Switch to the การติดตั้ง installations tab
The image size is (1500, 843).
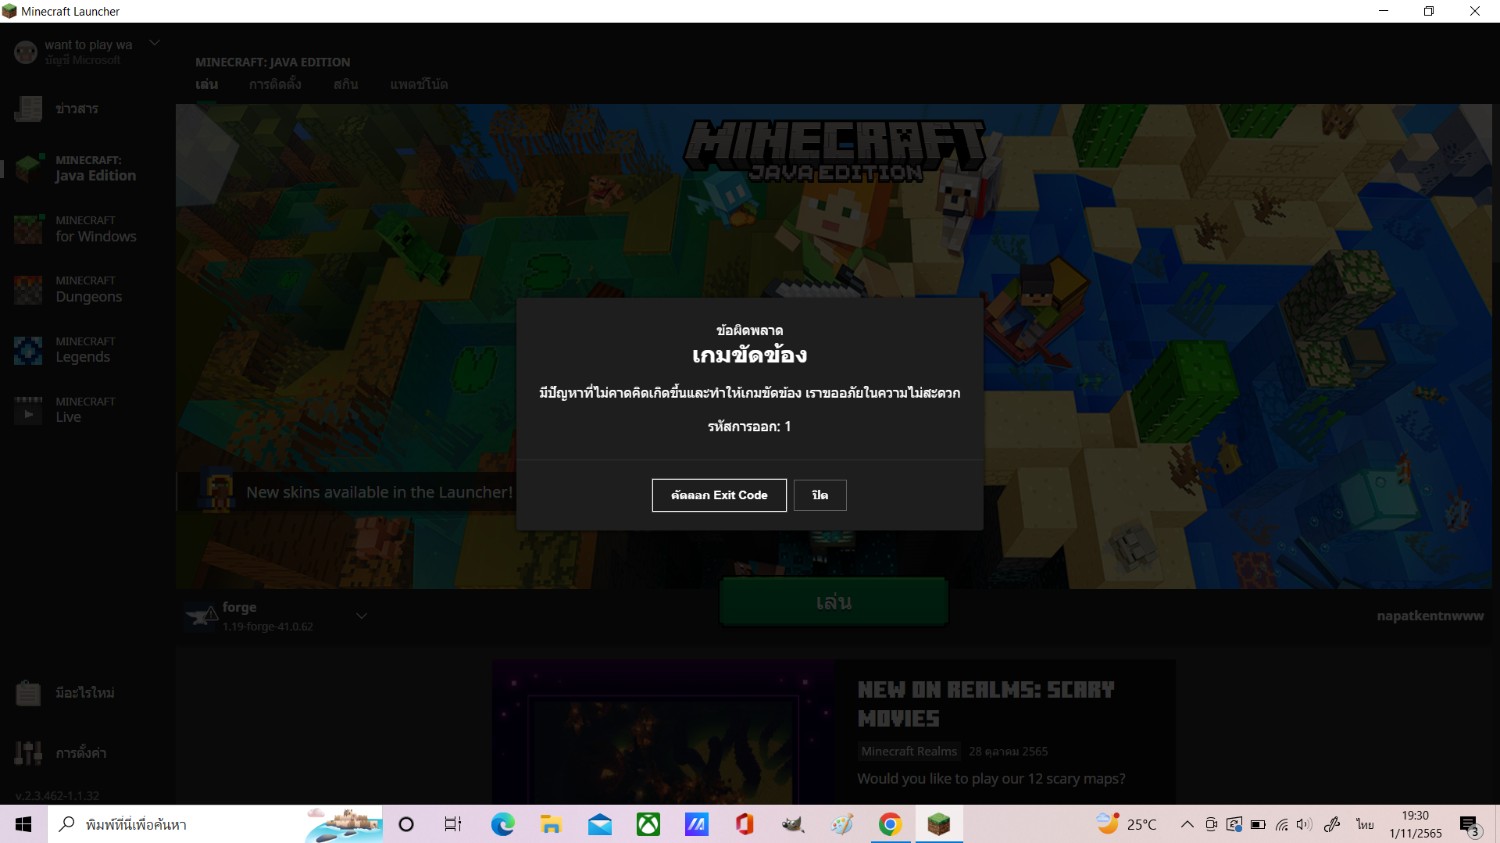click(x=275, y=85)
